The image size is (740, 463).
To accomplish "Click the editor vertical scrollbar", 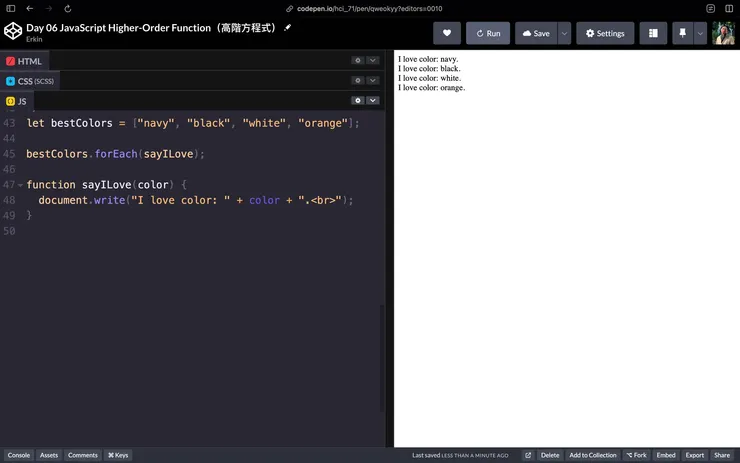I will (382, 359).
